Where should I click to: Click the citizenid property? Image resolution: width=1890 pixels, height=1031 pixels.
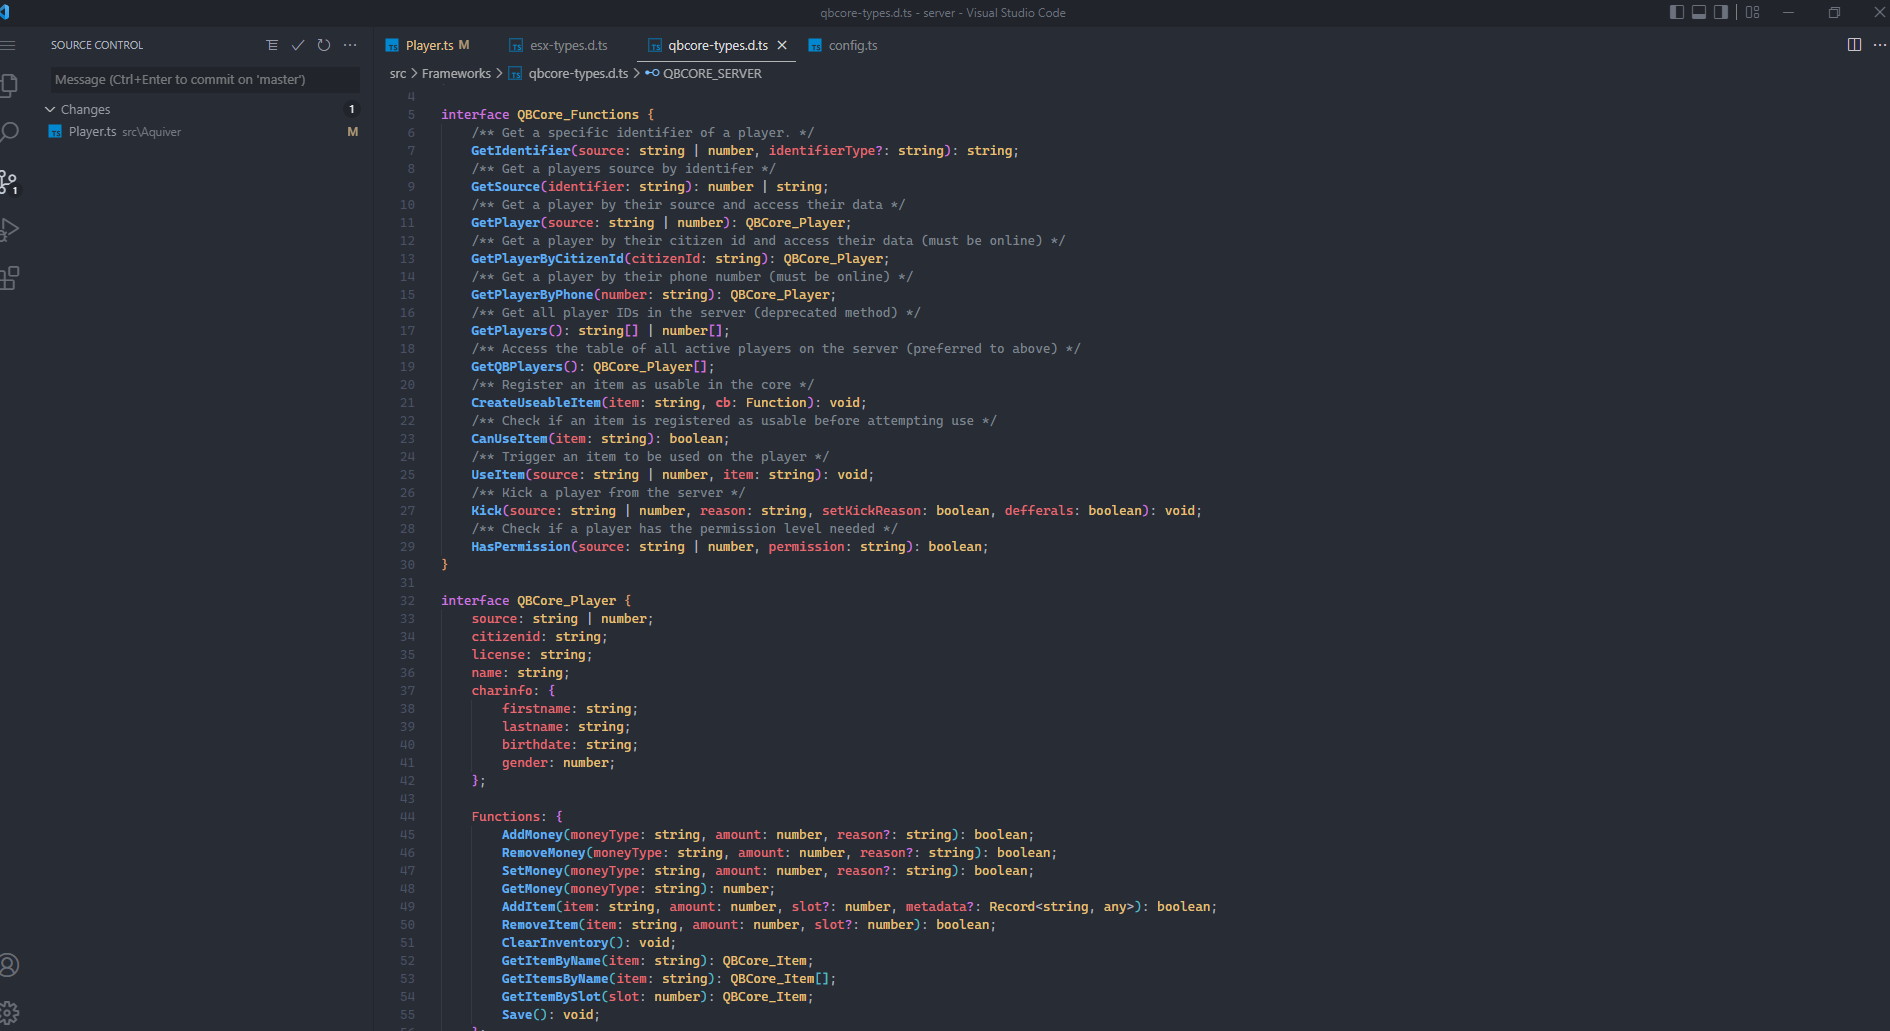pos(505,637)
